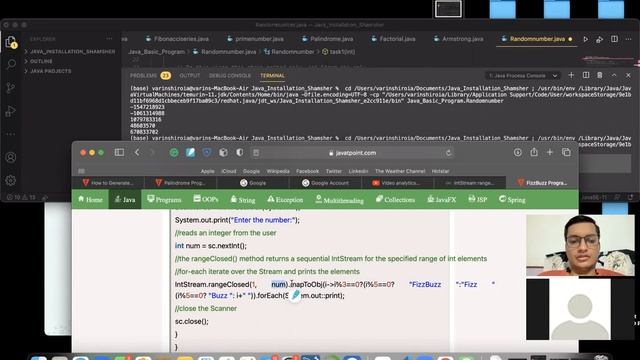Click Safari address bar javatpoint.com
640x360 pixels.
tap(352, 153)
